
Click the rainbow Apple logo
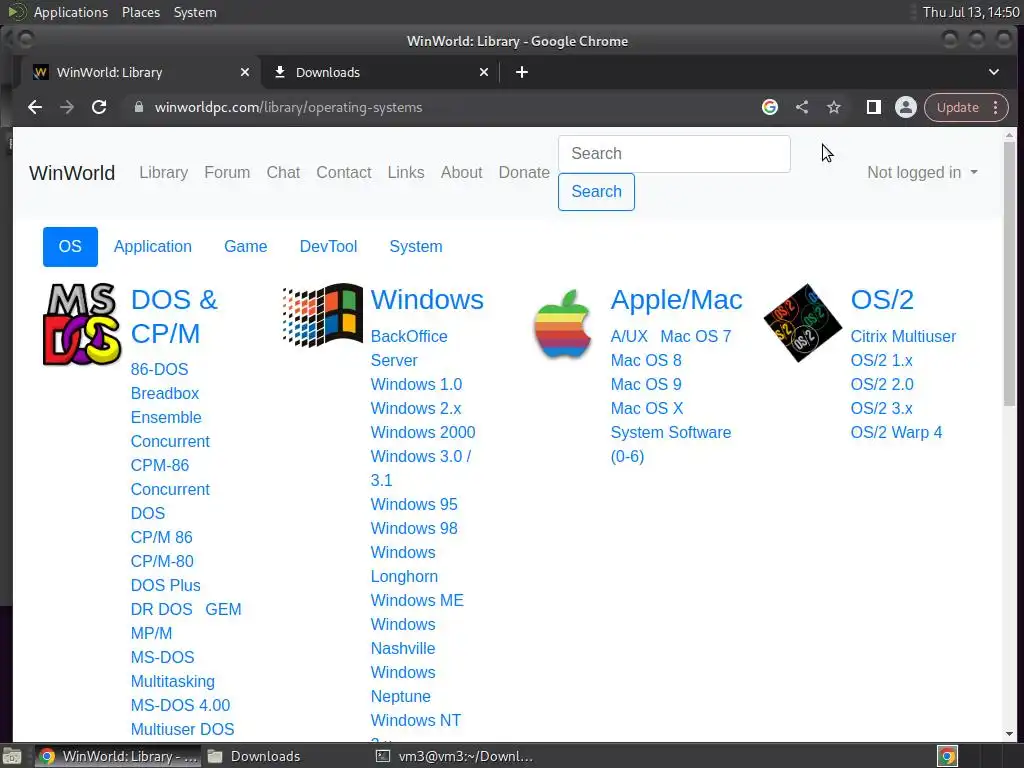(562, 324)
